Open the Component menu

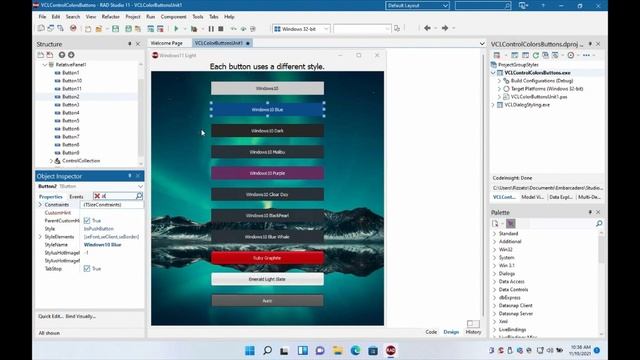click(173, 17)
